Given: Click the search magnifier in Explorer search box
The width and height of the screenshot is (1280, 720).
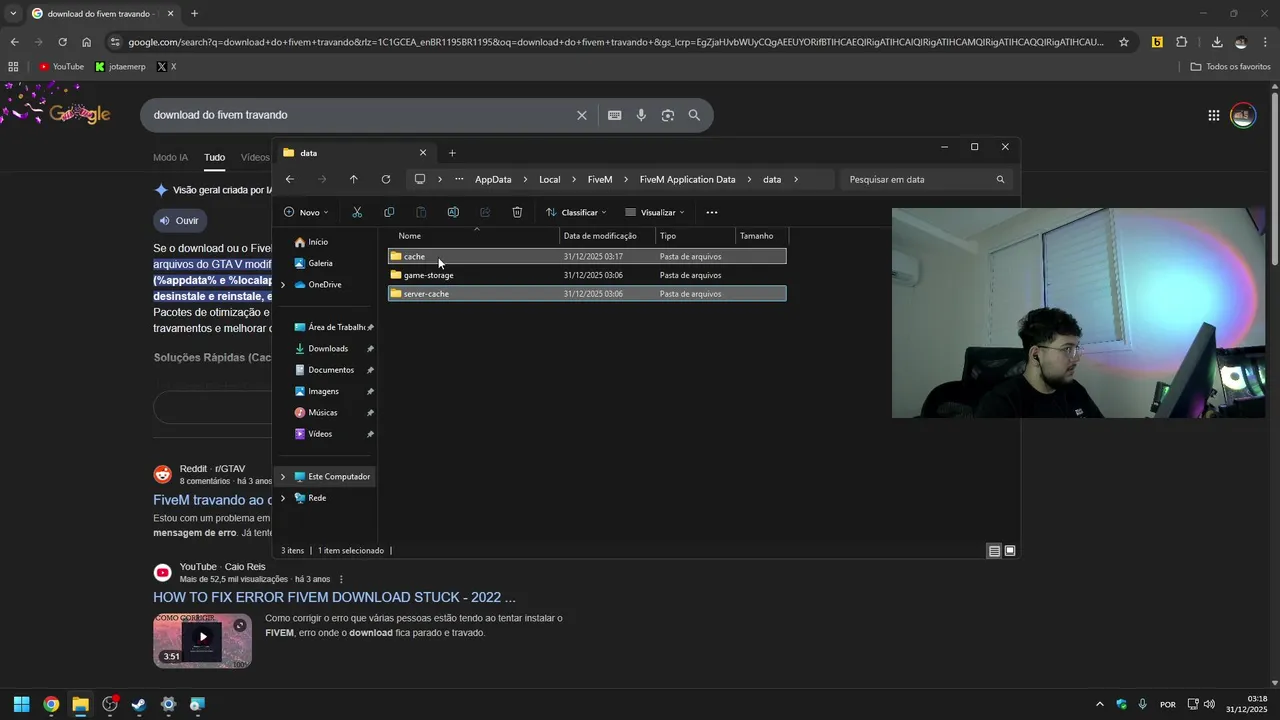Looking at the screenshot, I should (1000, 180).
